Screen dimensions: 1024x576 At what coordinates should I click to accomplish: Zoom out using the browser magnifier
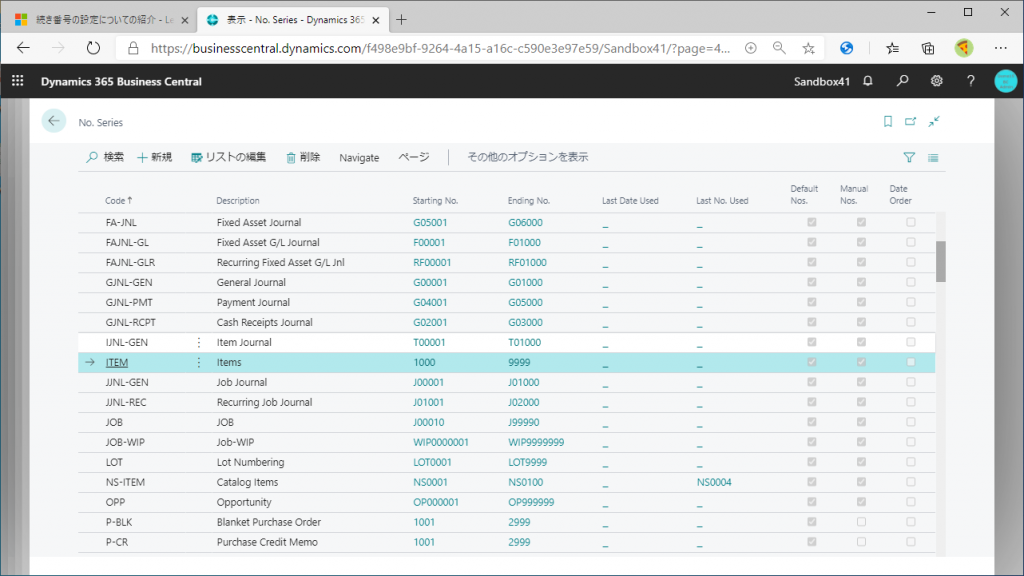[779, 48]
